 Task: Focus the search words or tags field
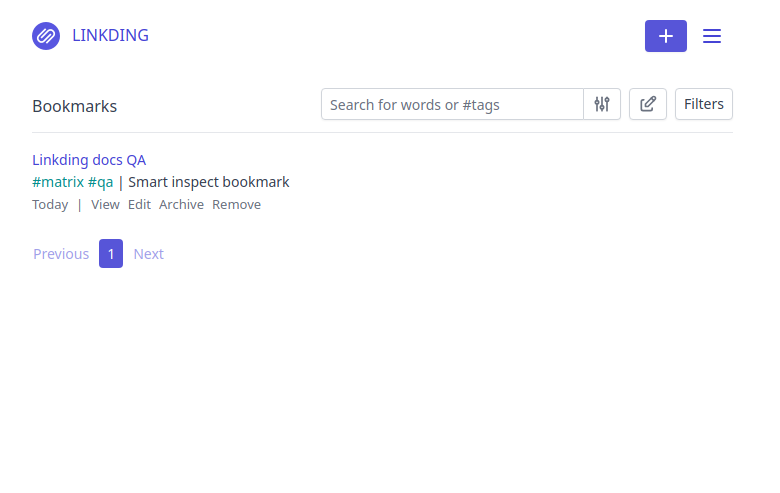coord(452,104)
